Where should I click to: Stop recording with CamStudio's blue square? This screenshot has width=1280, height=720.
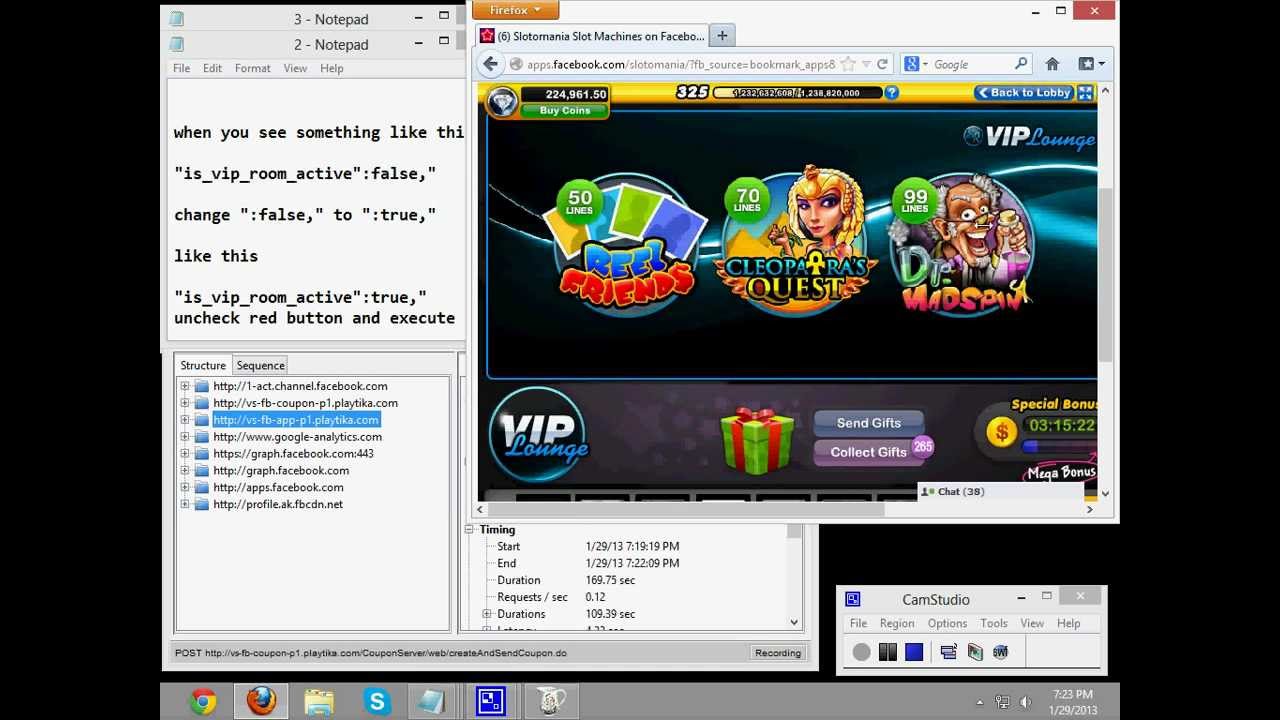pyautogui.click(x=914, y=652)
